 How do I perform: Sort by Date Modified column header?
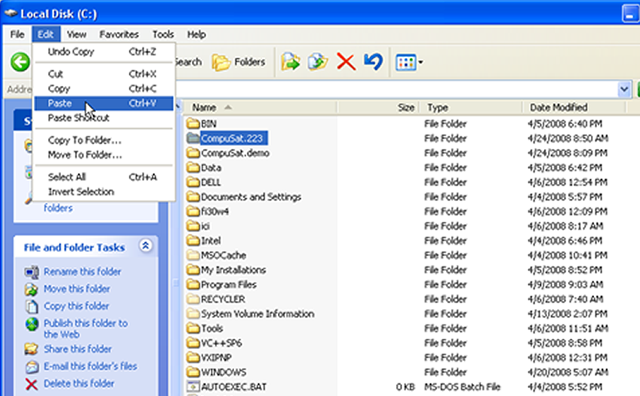pyautogui.click(x=574, y=107)
